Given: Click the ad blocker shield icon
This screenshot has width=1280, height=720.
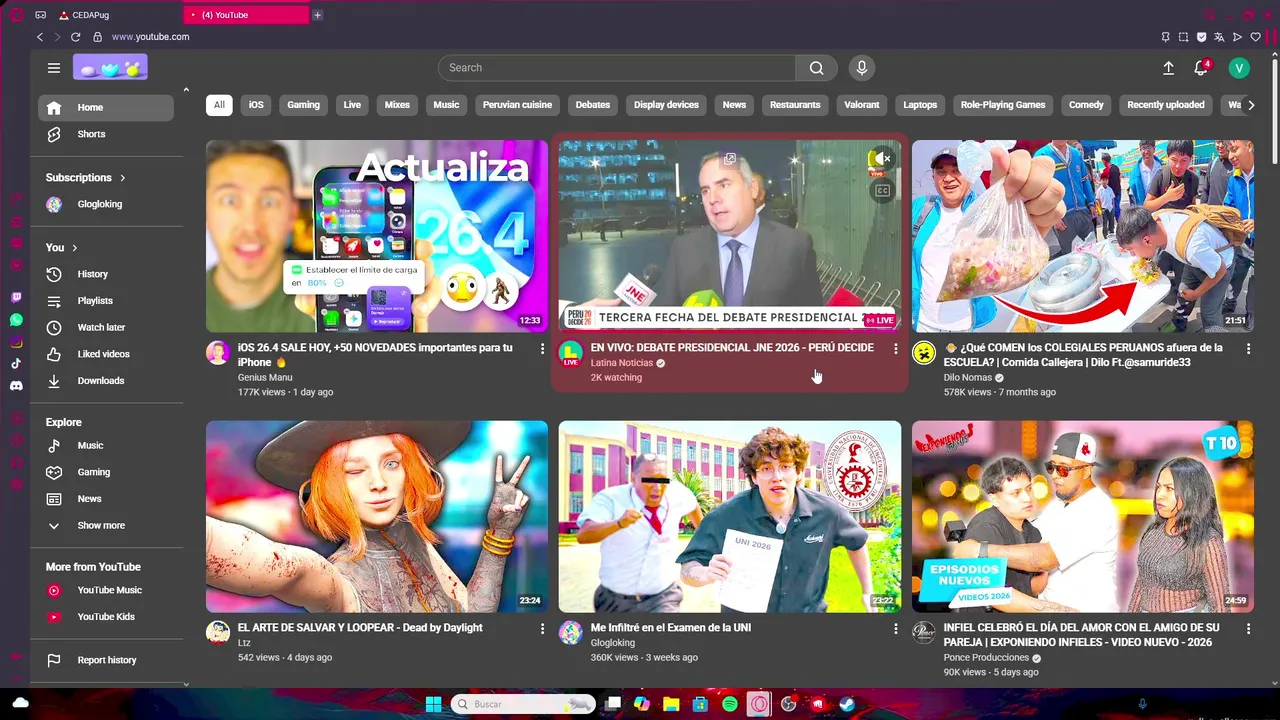Looking at the screenshot, I should click(1201, 37).
